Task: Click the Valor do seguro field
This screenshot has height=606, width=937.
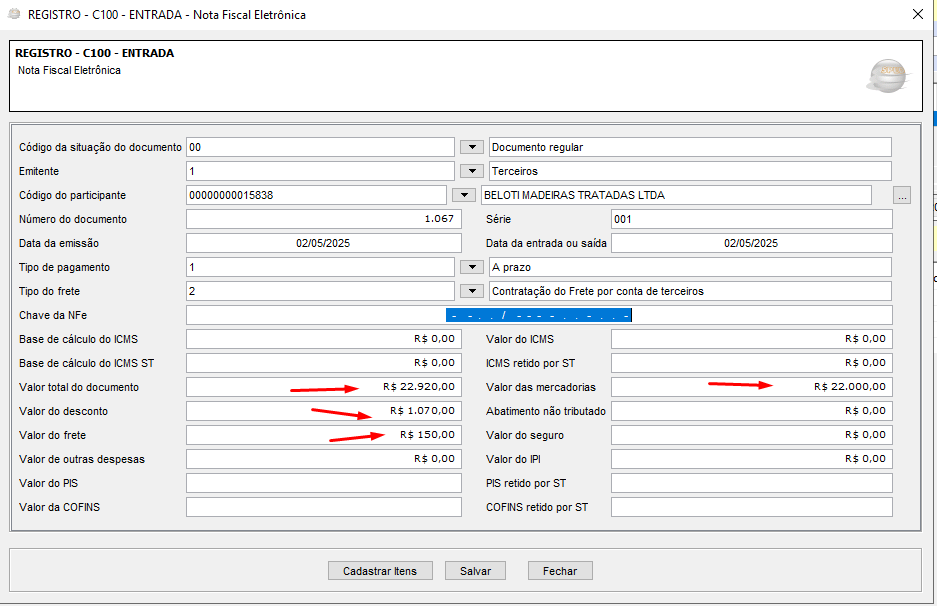Action: [x=752, y=435]
